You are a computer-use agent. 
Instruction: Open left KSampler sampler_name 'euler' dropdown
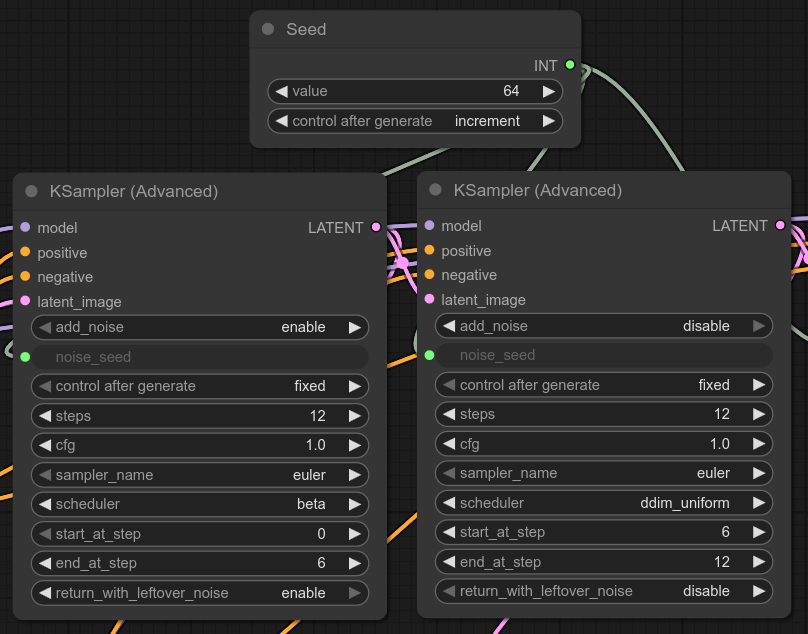[200, 475]
